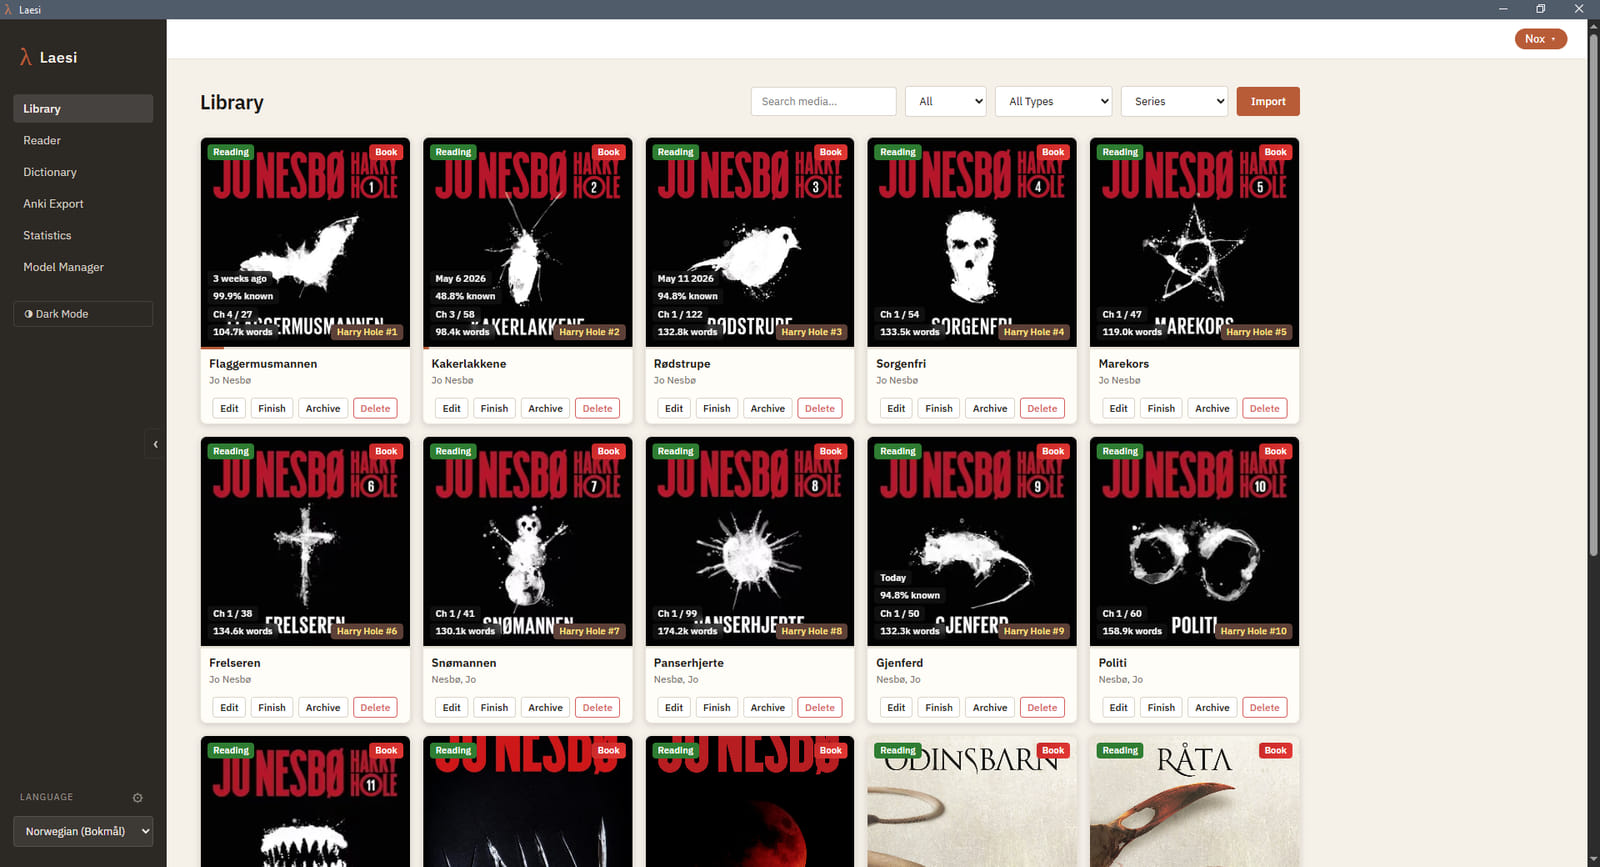Edit the Politi book
This screenshot has height=867, width=1600.
pos(1118,707)
